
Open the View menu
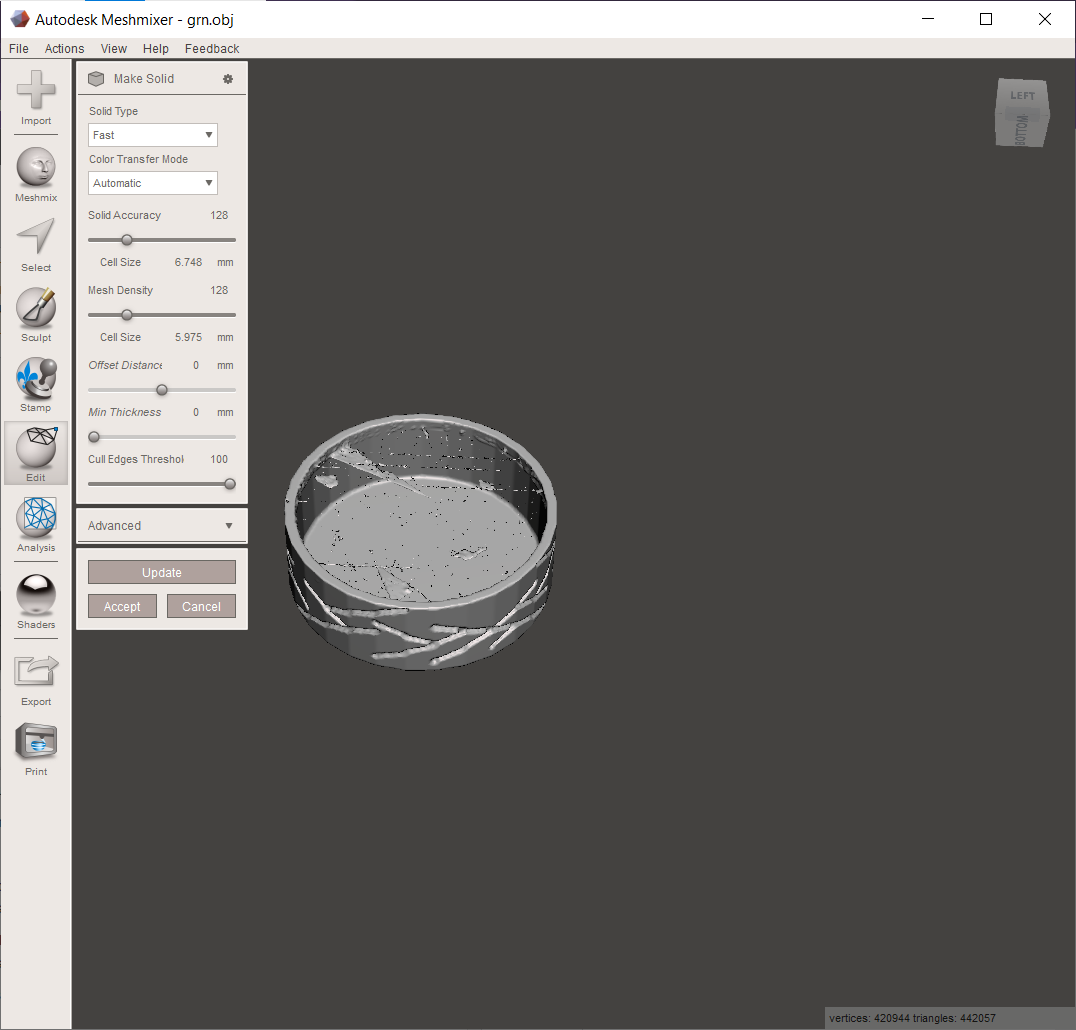[x=113, y=49]
